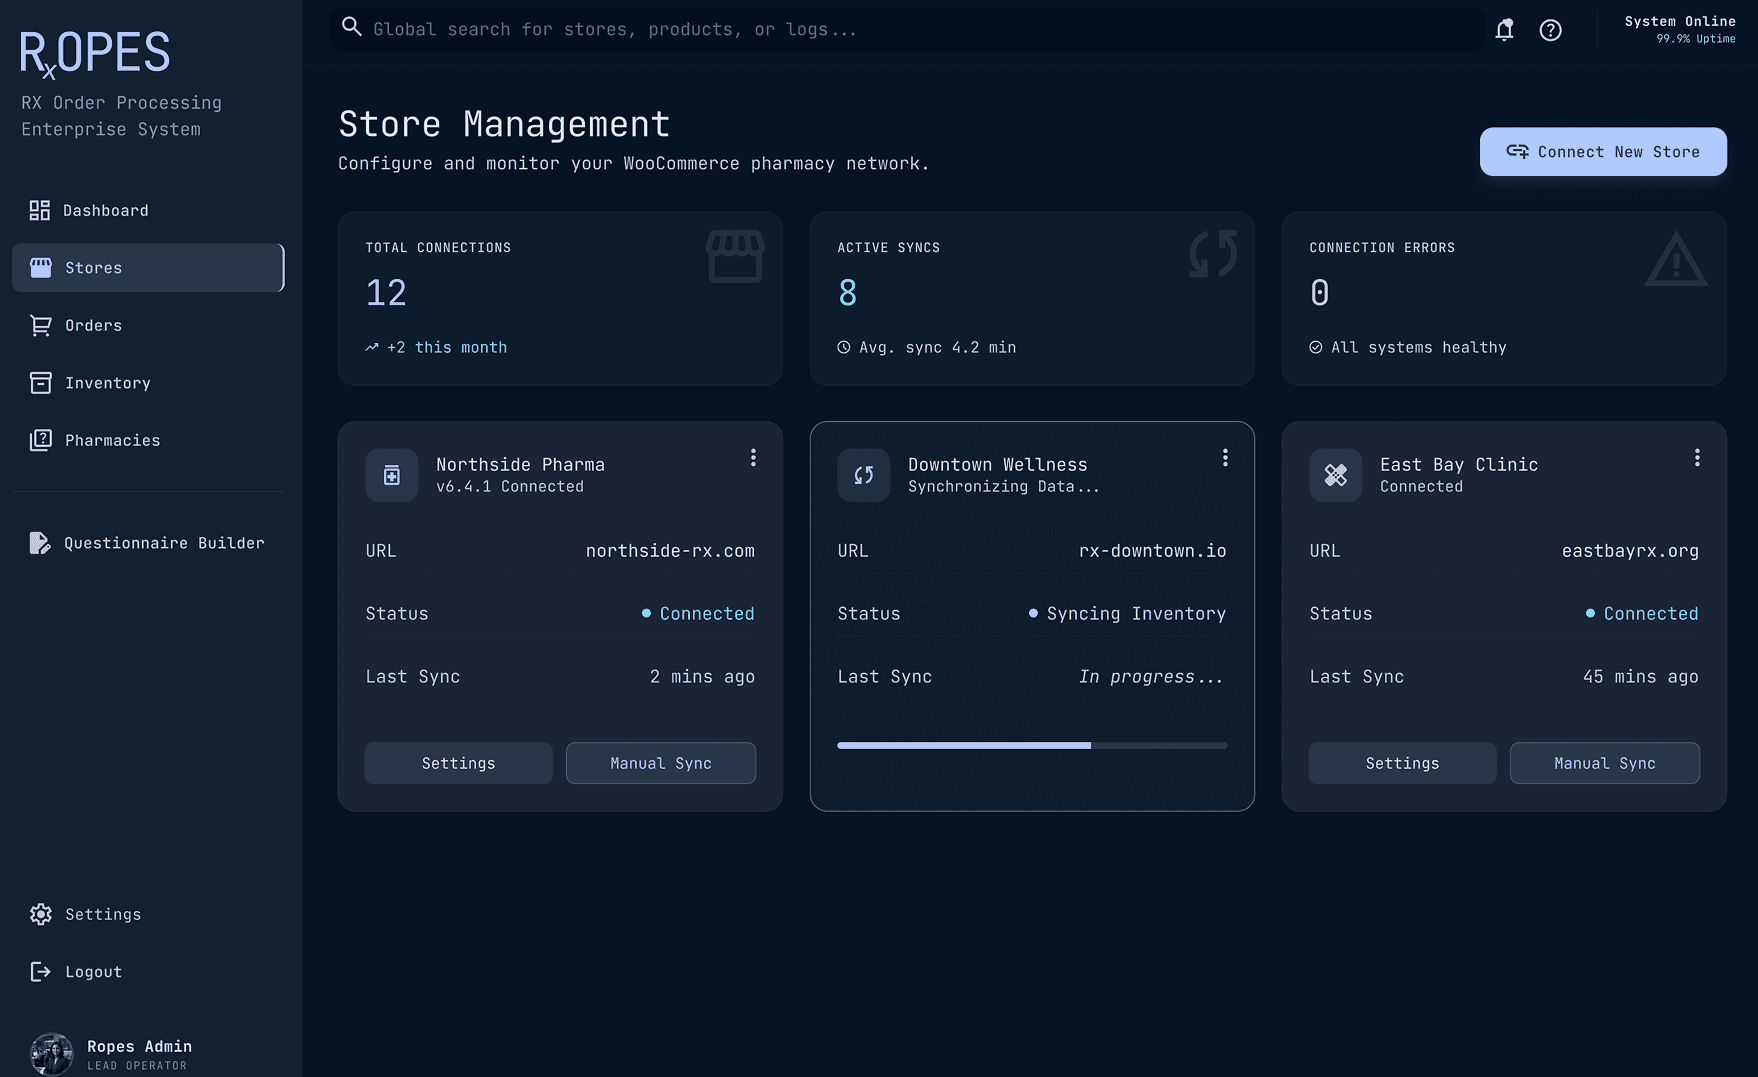Select Stores in the sidebar
This screenshot has height=1077, width=1758.
pos(148,268)
